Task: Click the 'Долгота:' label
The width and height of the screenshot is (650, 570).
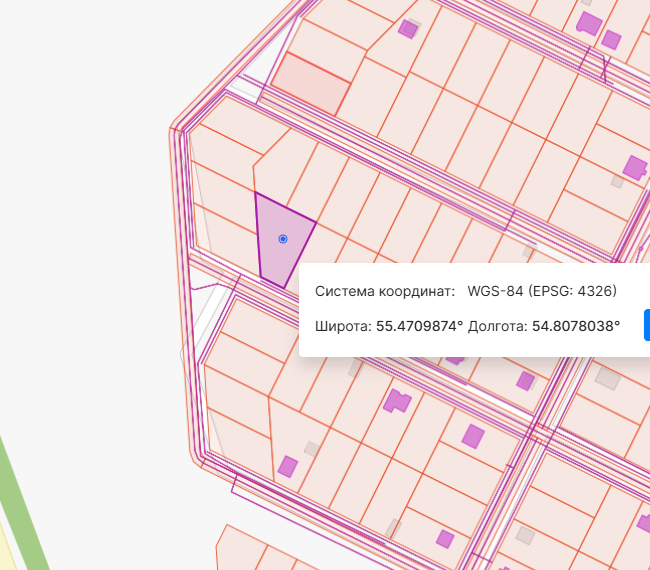Action: coord(497,326)
